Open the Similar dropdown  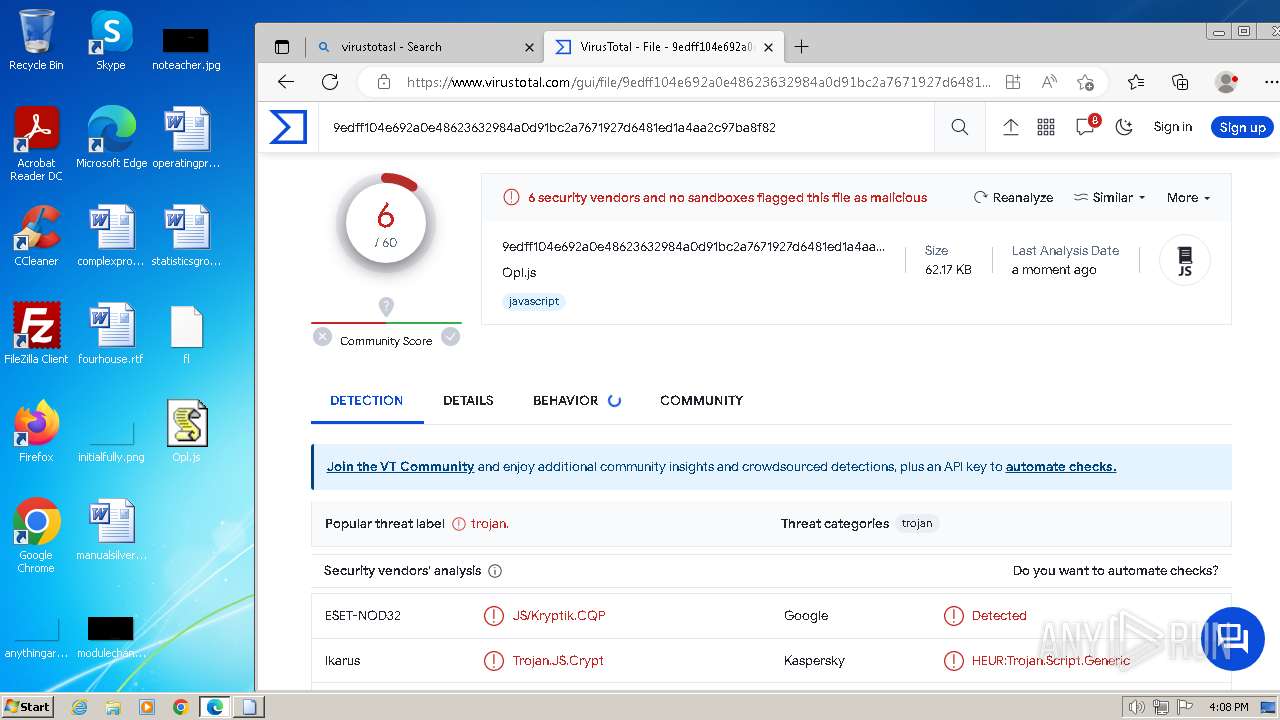point(1109,197)
